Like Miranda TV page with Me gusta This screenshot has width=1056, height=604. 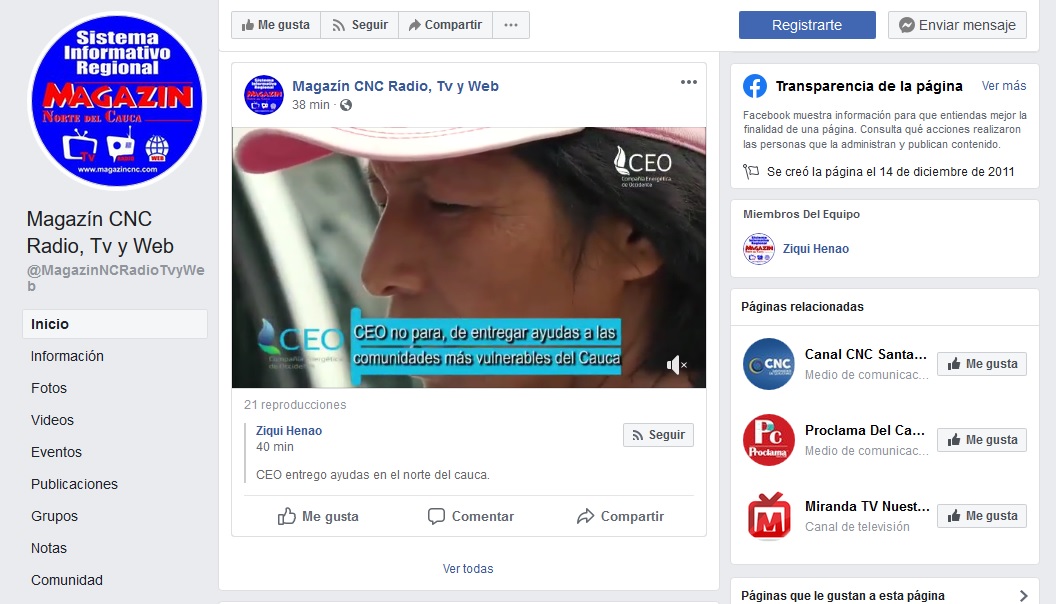pyautogui.click(x=982, y=516)
